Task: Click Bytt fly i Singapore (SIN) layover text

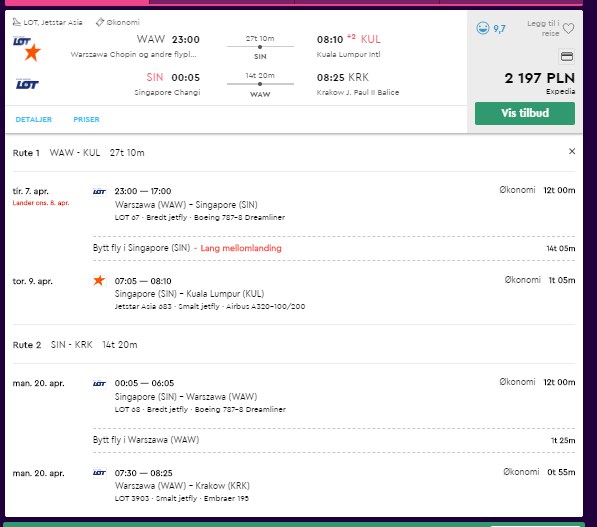Action: click(x=141, y=248)
